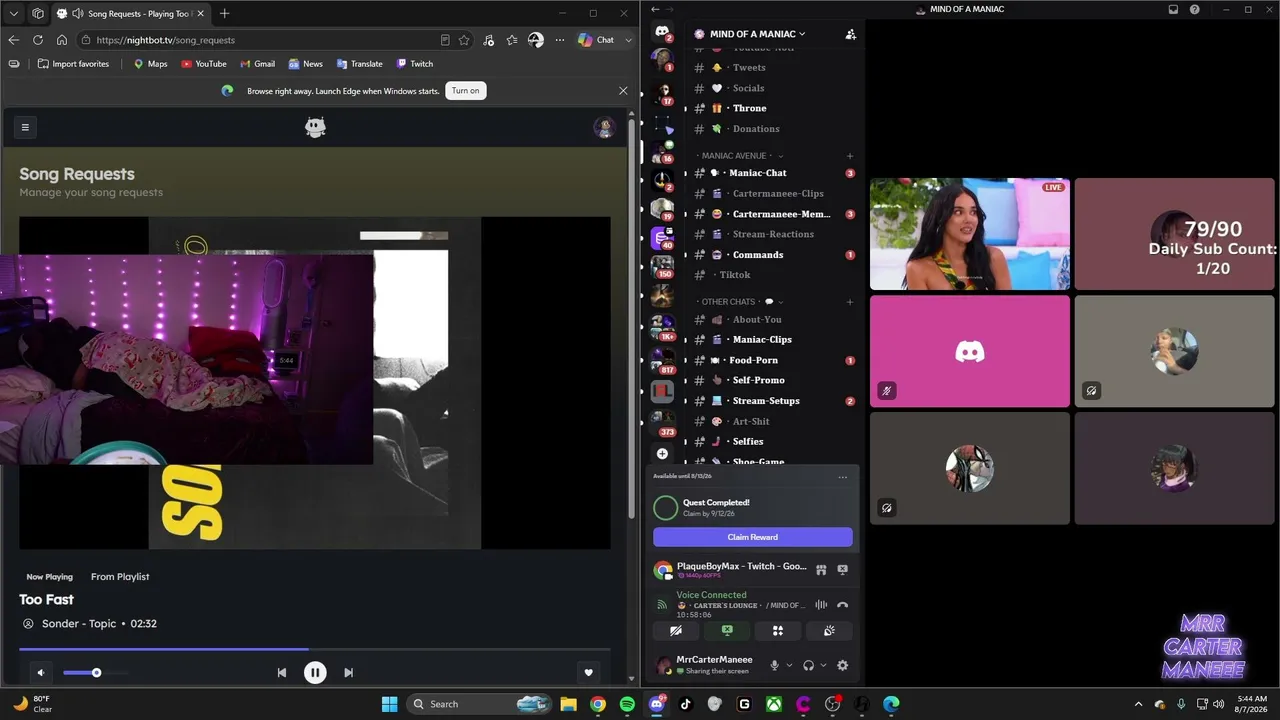1280x720 pixels.
Task: Expand the MIND OF A MANIAC server menu
Action: tap(757, 34)
